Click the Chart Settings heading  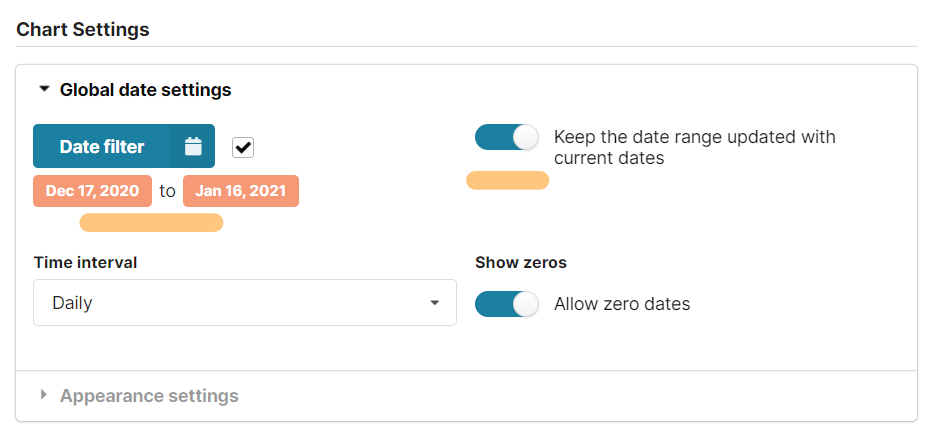[83, 29]
